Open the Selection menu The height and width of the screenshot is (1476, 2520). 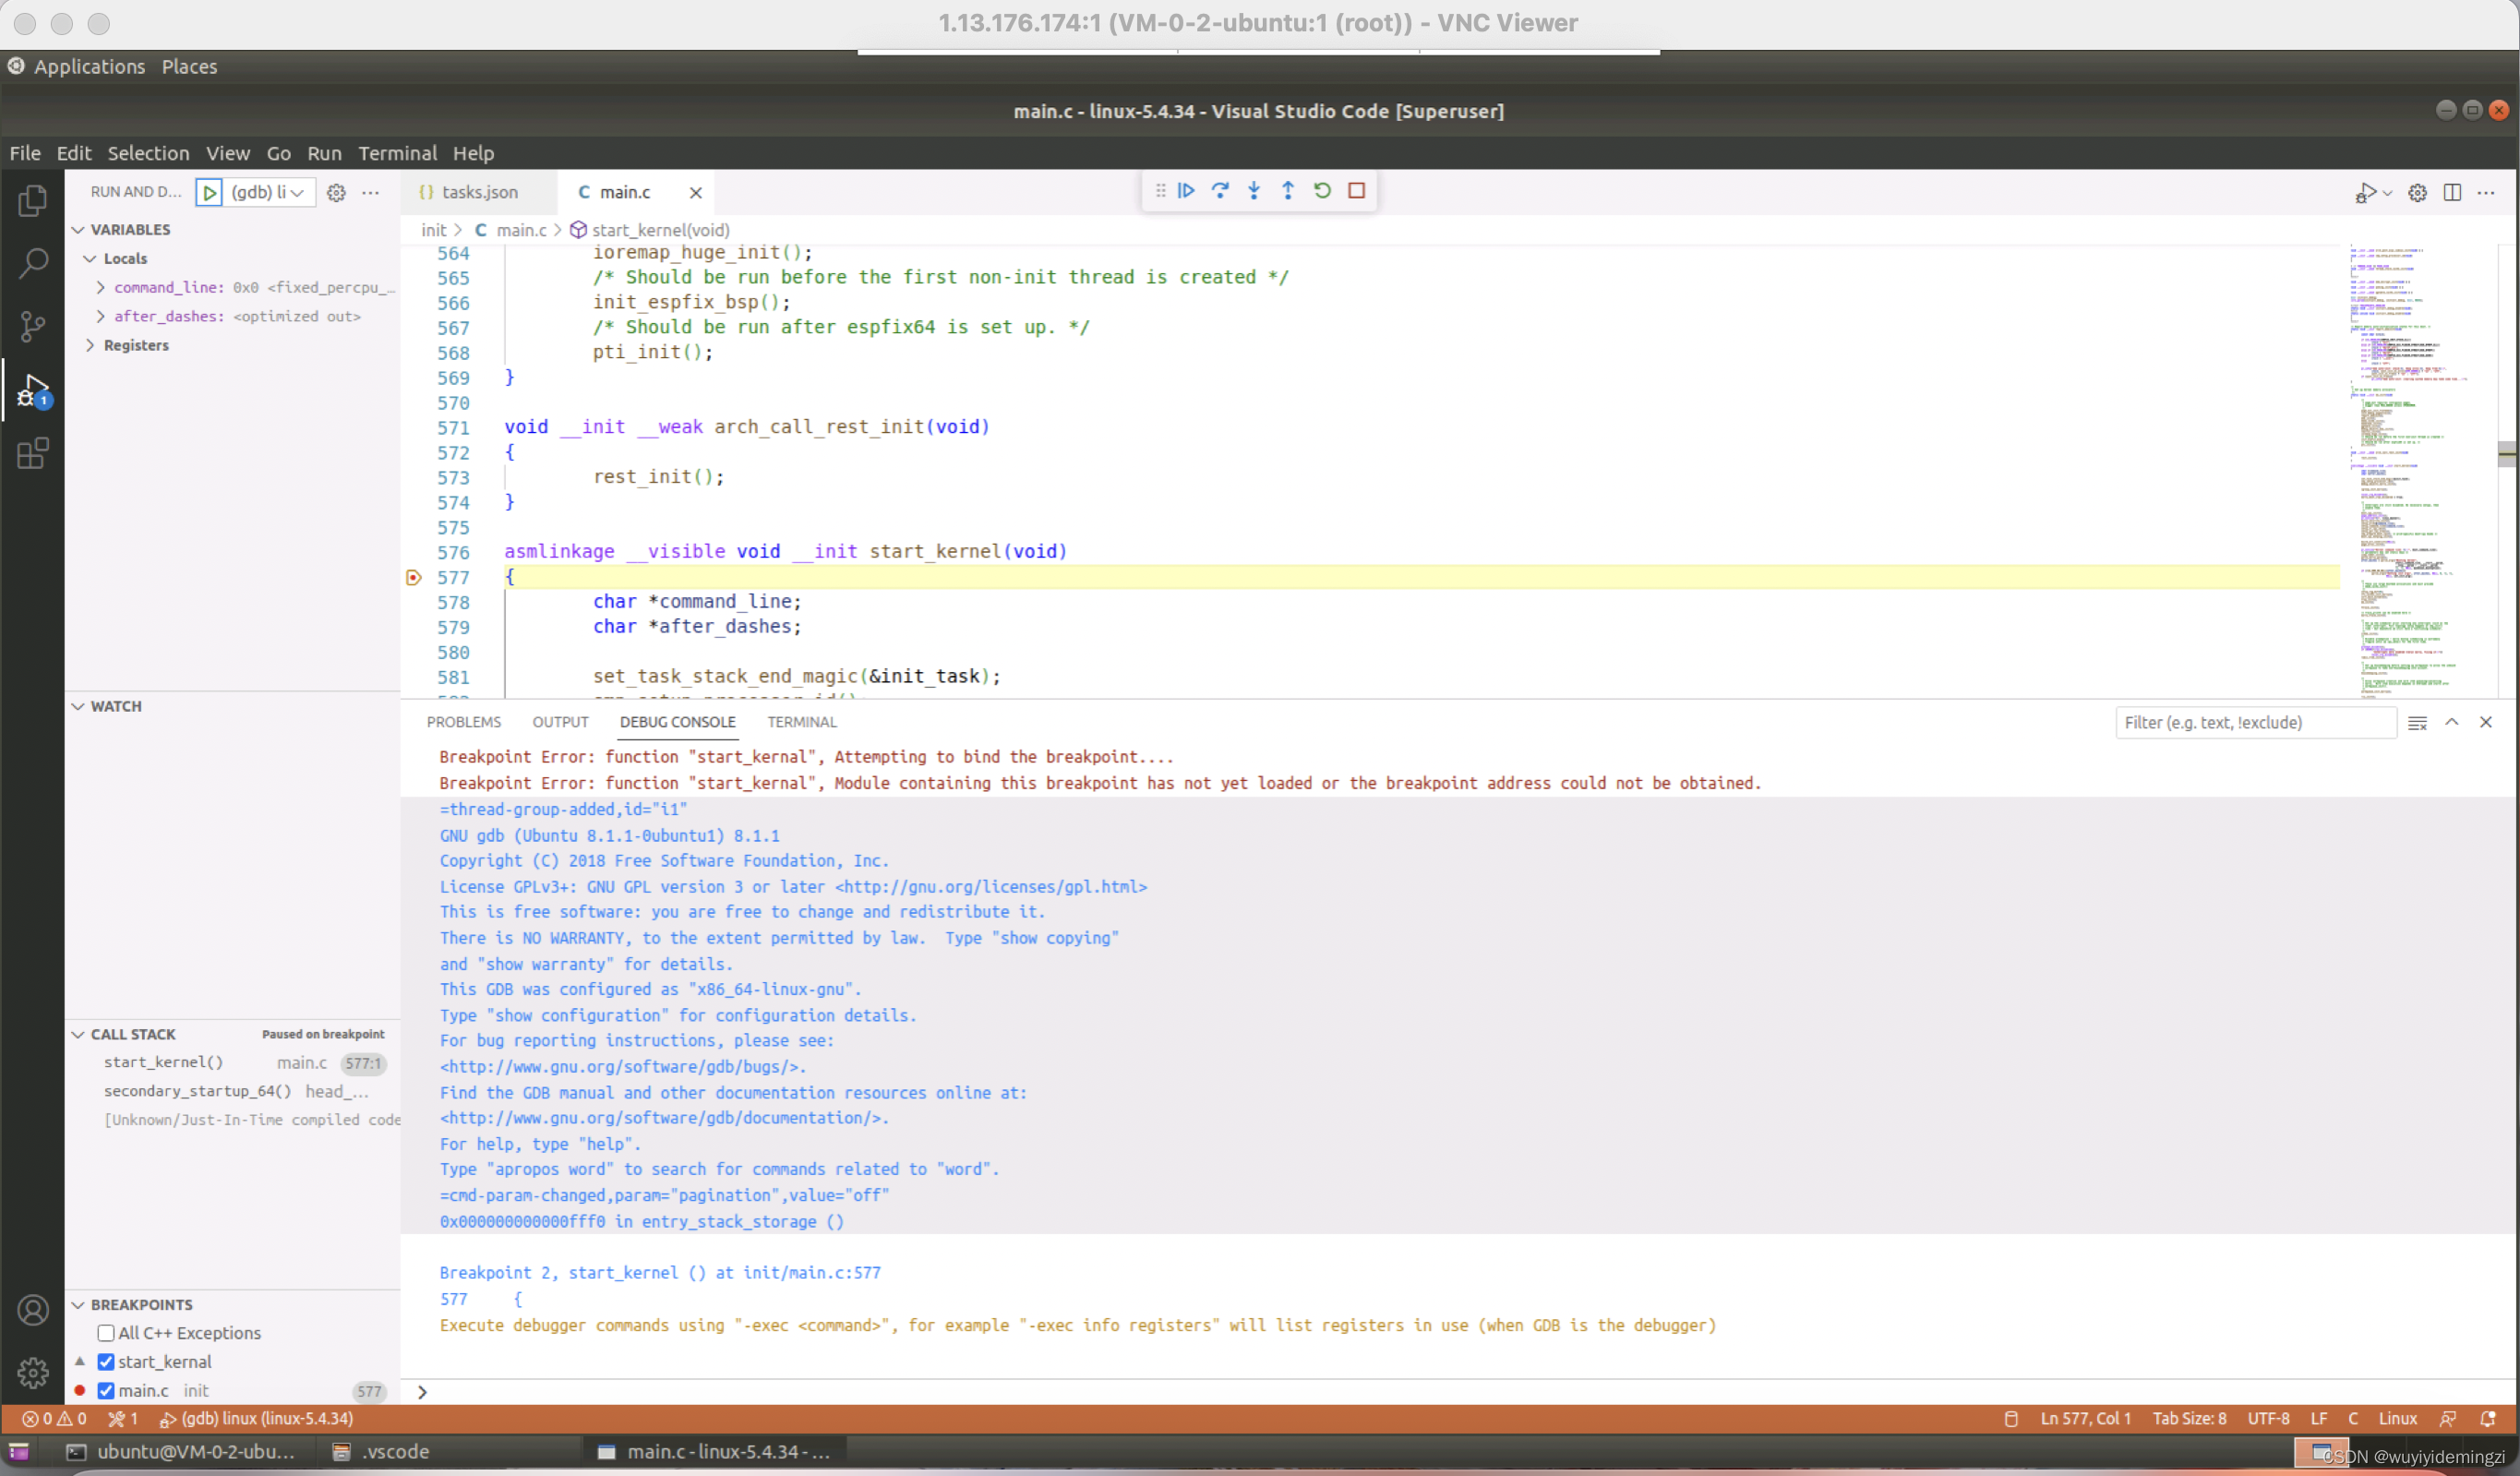tap(148, 153)
